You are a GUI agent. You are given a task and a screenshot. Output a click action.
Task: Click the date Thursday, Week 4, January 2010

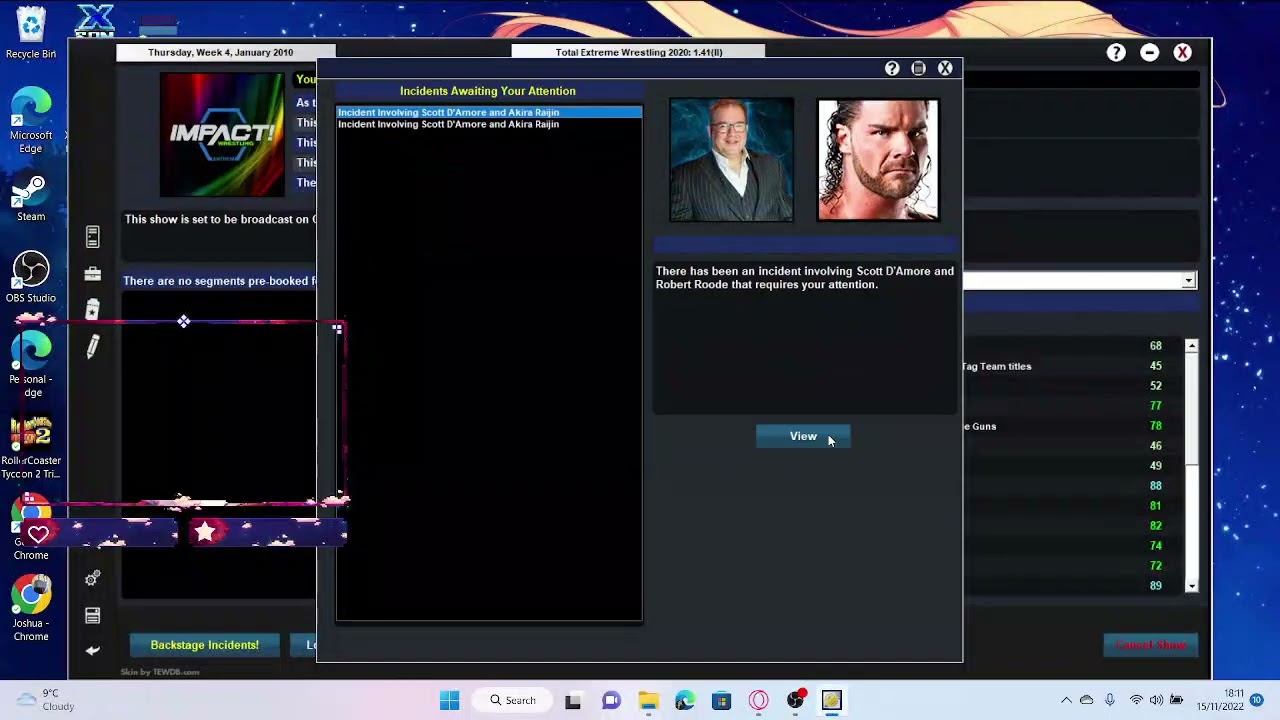tap(221, 52)
